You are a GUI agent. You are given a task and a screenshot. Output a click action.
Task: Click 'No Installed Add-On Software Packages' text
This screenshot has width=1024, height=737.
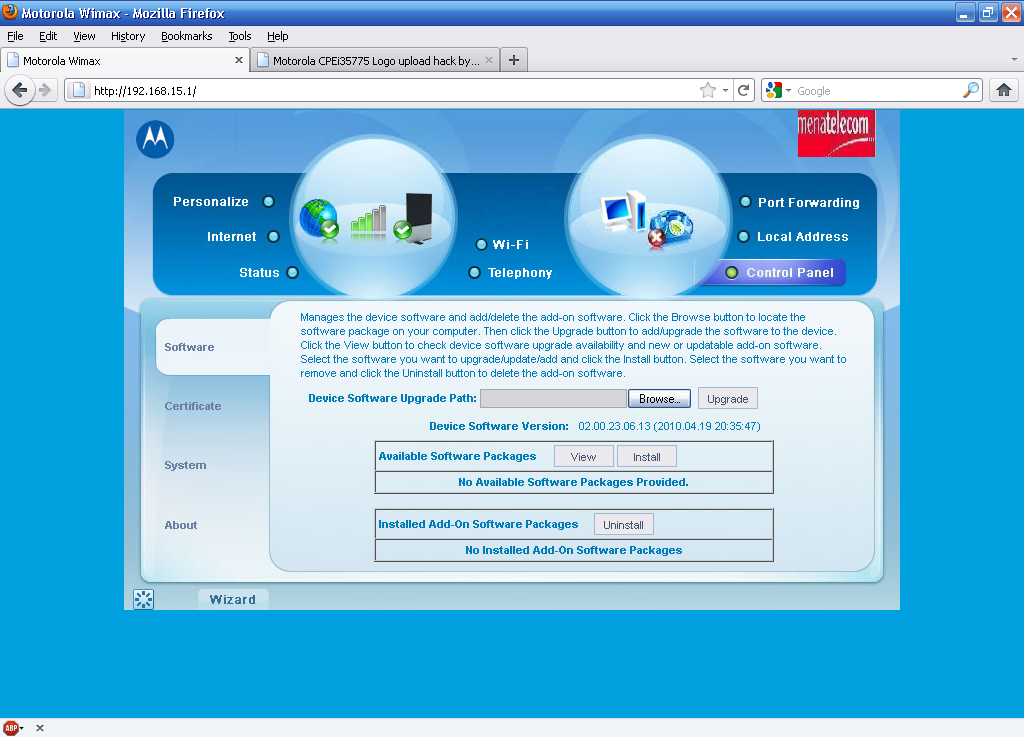point(573,550)
